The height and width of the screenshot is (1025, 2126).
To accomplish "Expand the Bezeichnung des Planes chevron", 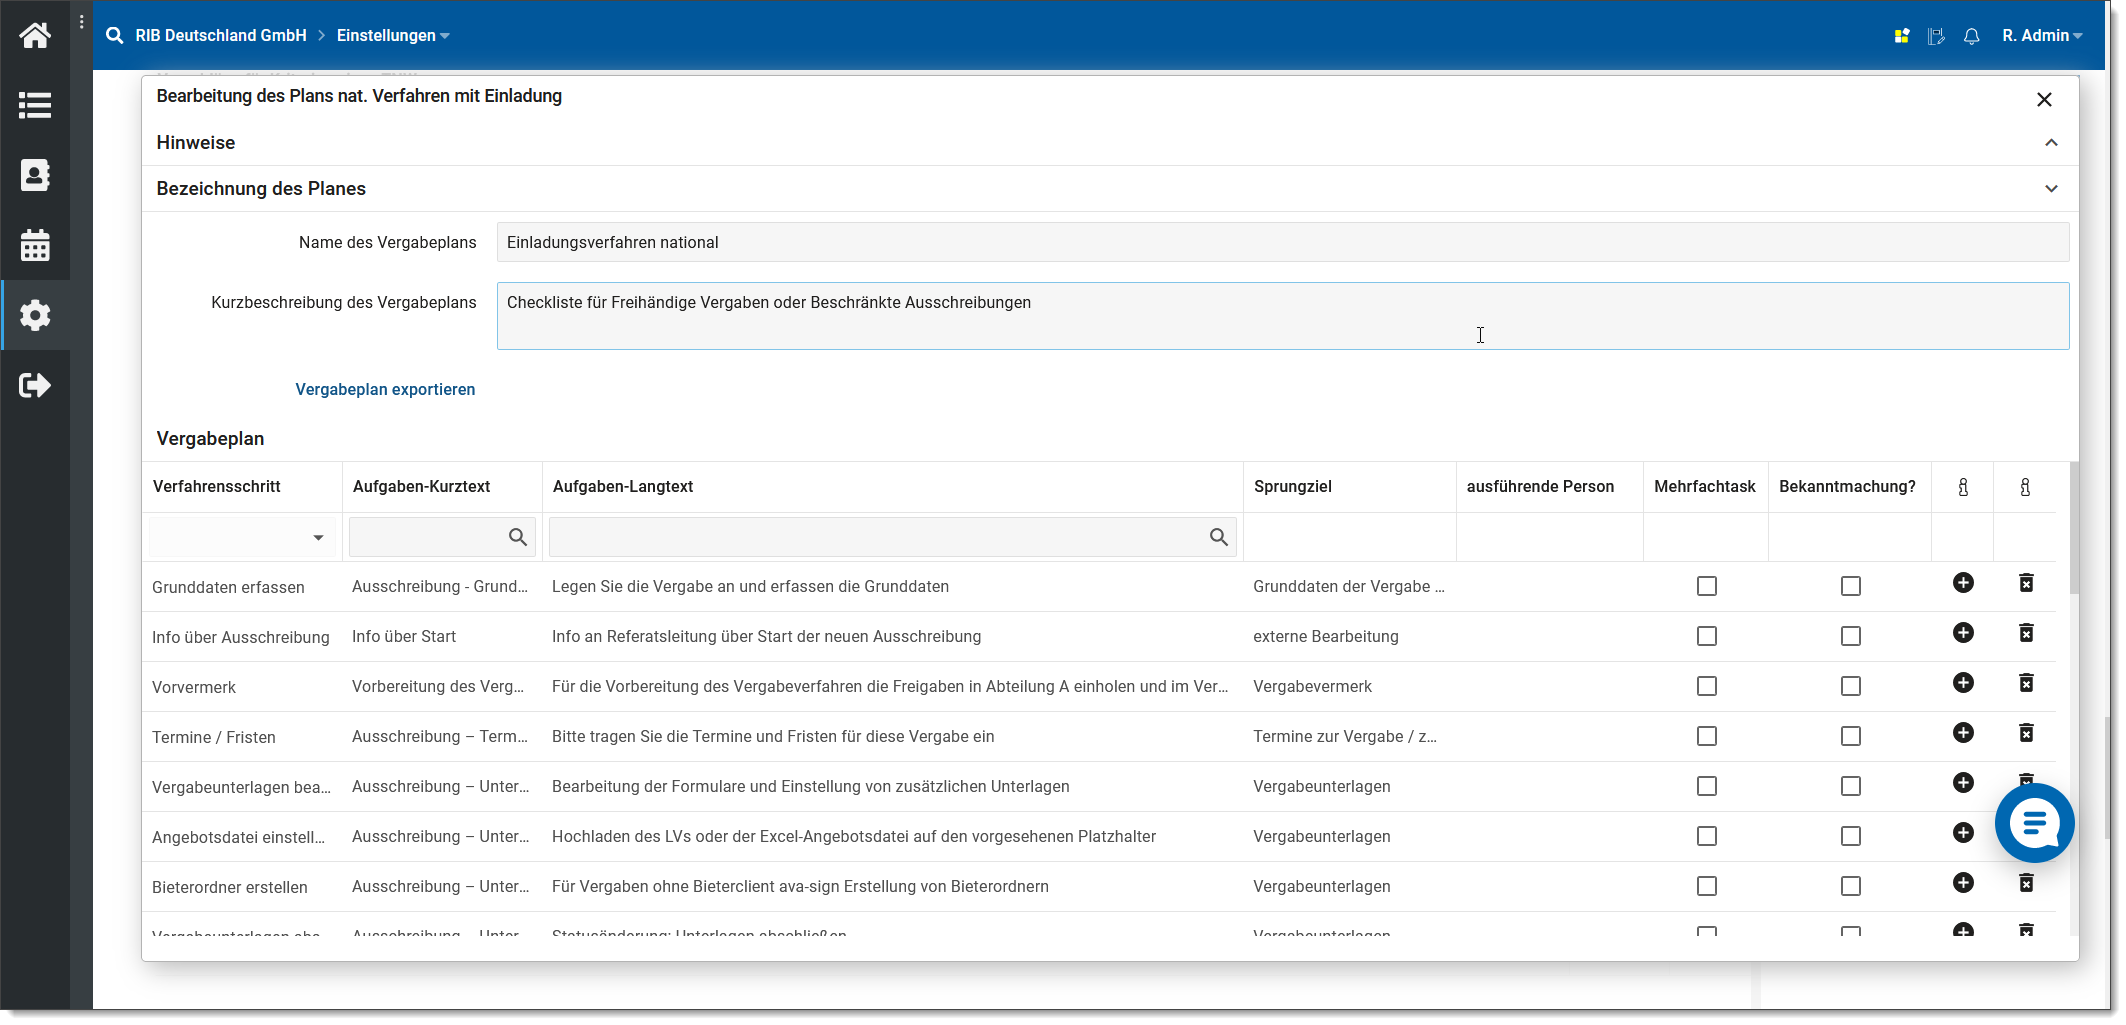I will 2051,188.
